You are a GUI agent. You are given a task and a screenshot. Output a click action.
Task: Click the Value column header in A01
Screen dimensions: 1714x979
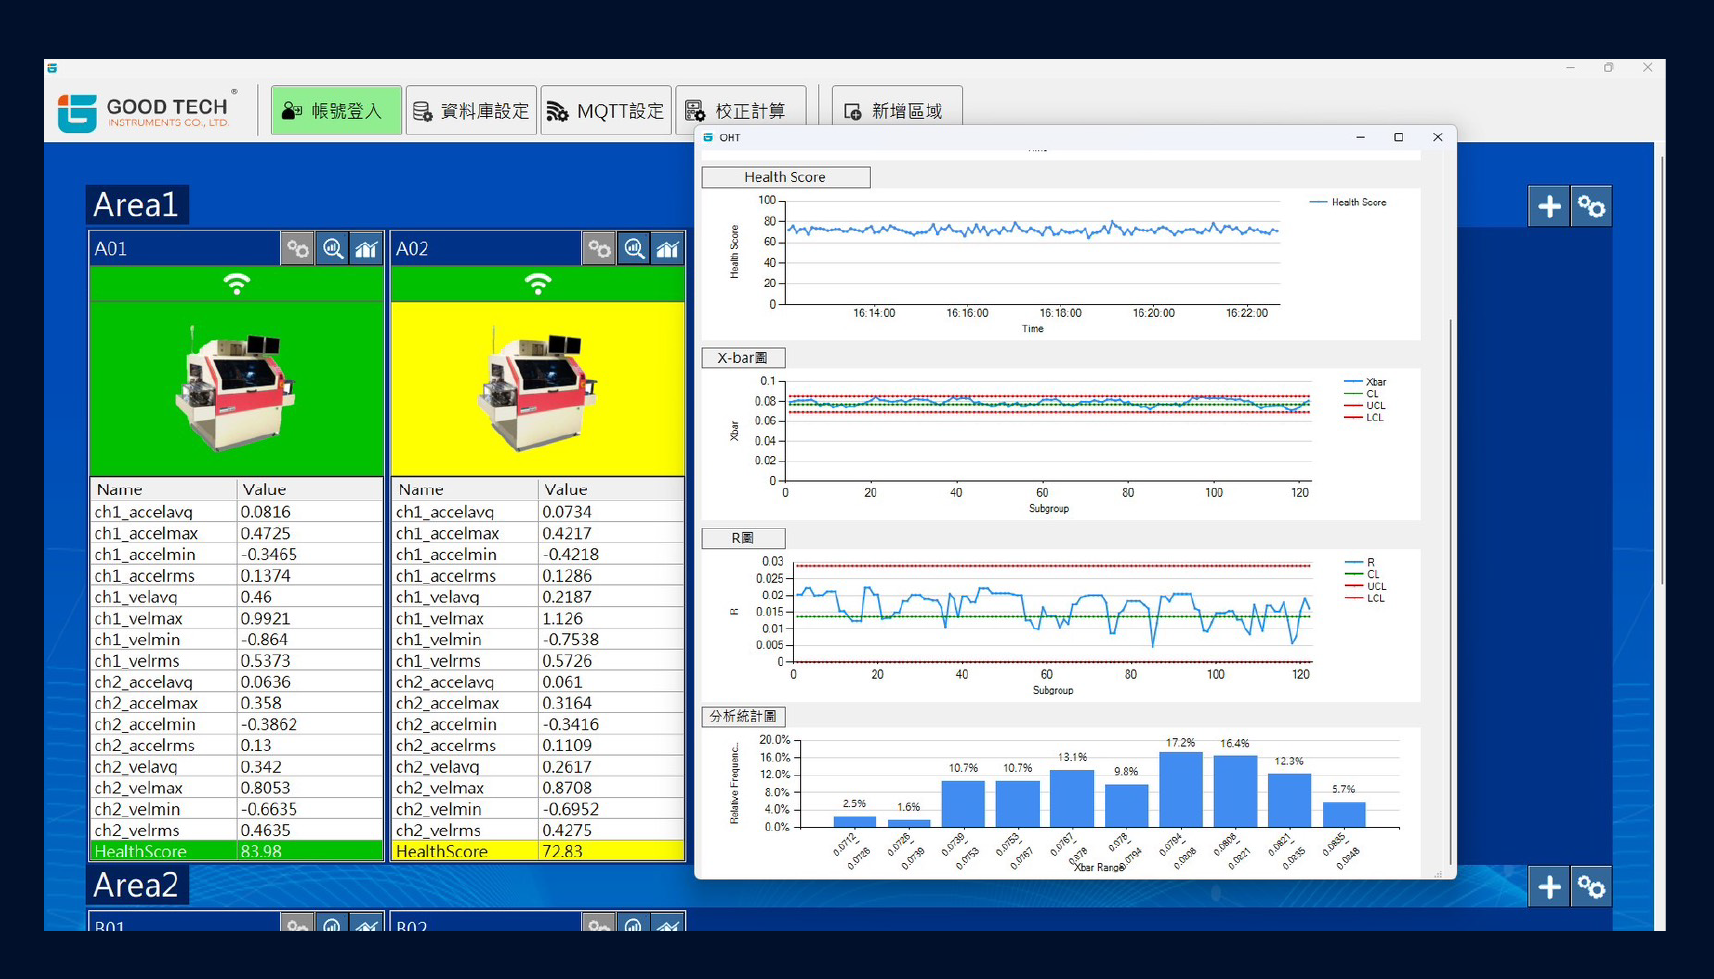tap(309, 490)
